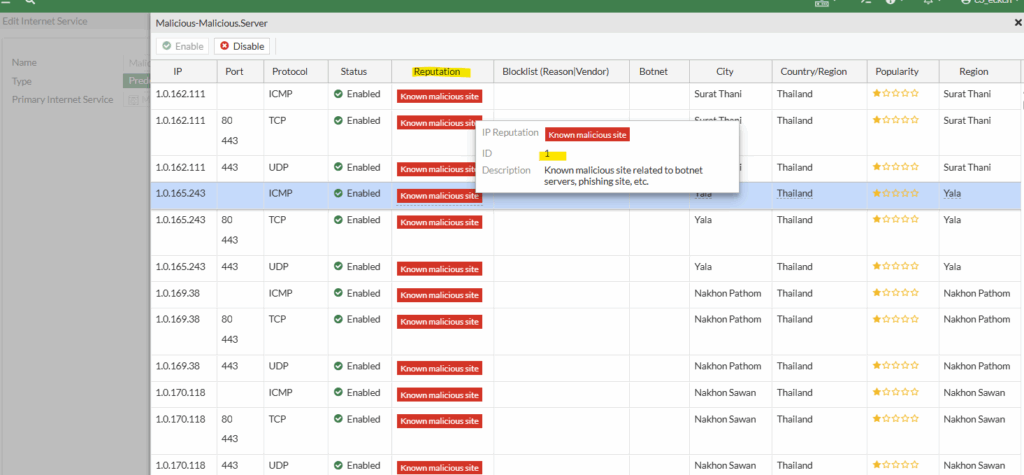Click the Enabled status icon for 1.0.170.118 ICMP
The width and height of the screenshot is (1024, 475).
(339, 392)
